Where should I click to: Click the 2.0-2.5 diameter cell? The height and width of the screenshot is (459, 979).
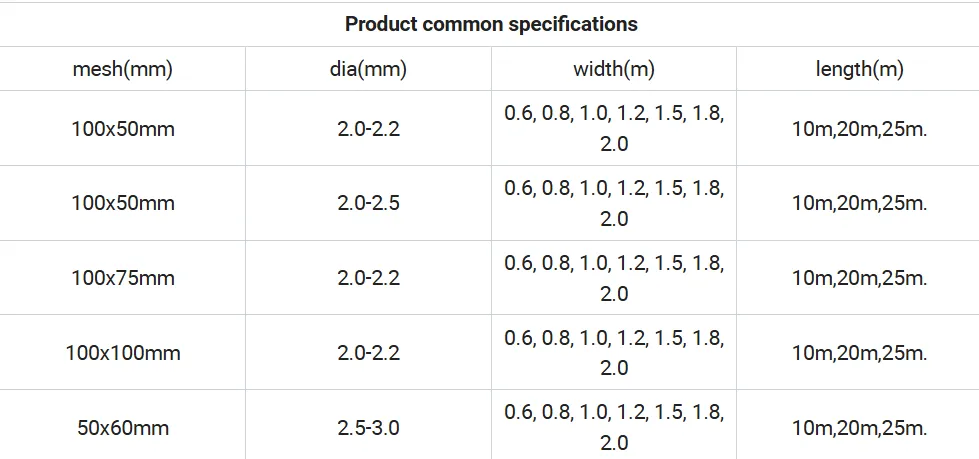pyautogui.click(x=368, y=203)
